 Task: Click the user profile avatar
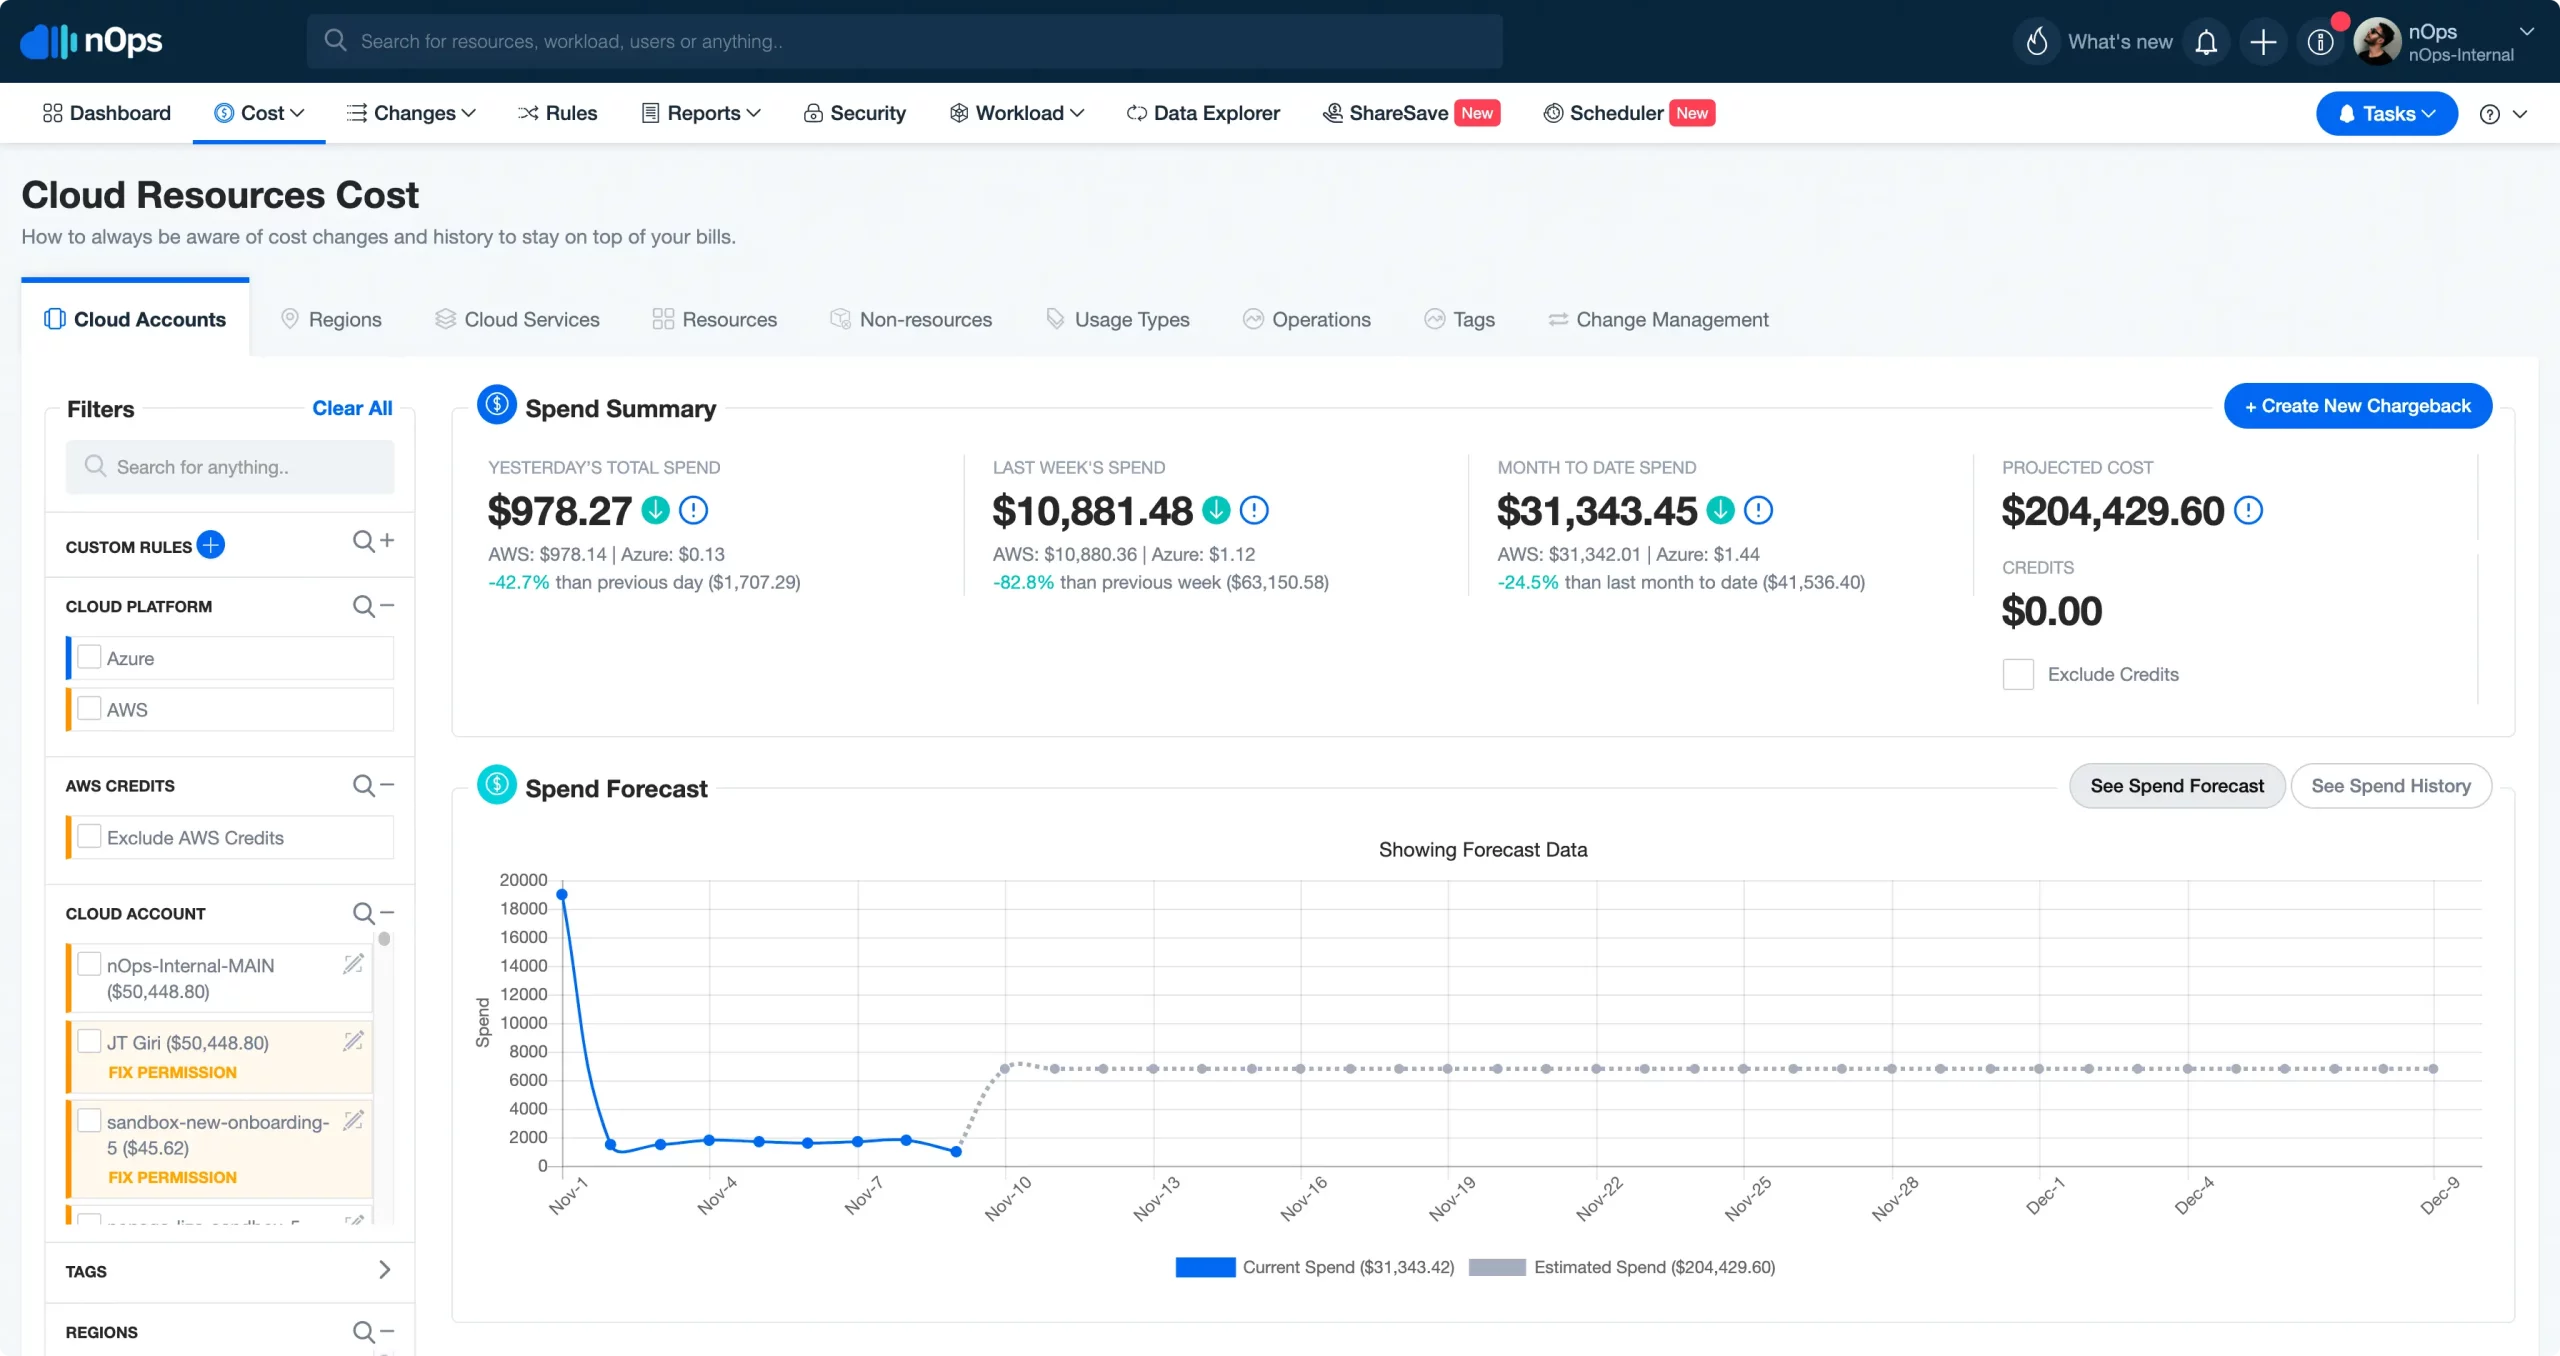(x=2376, y=42)
